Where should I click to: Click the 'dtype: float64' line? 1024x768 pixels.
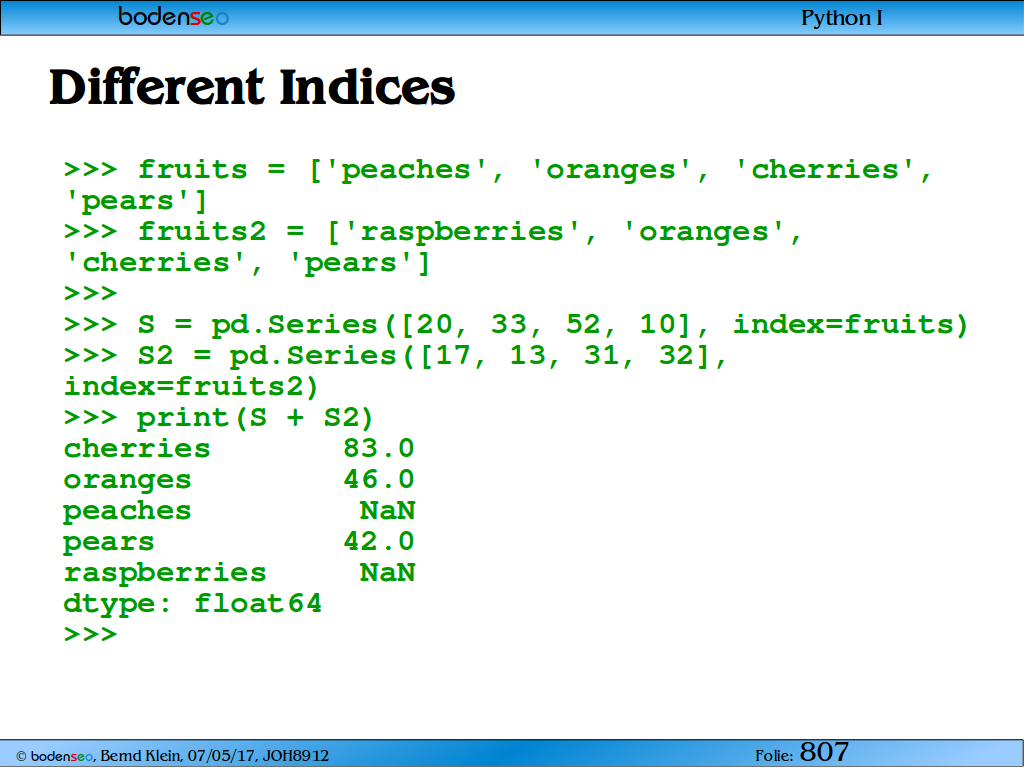[x=193, y=603]
